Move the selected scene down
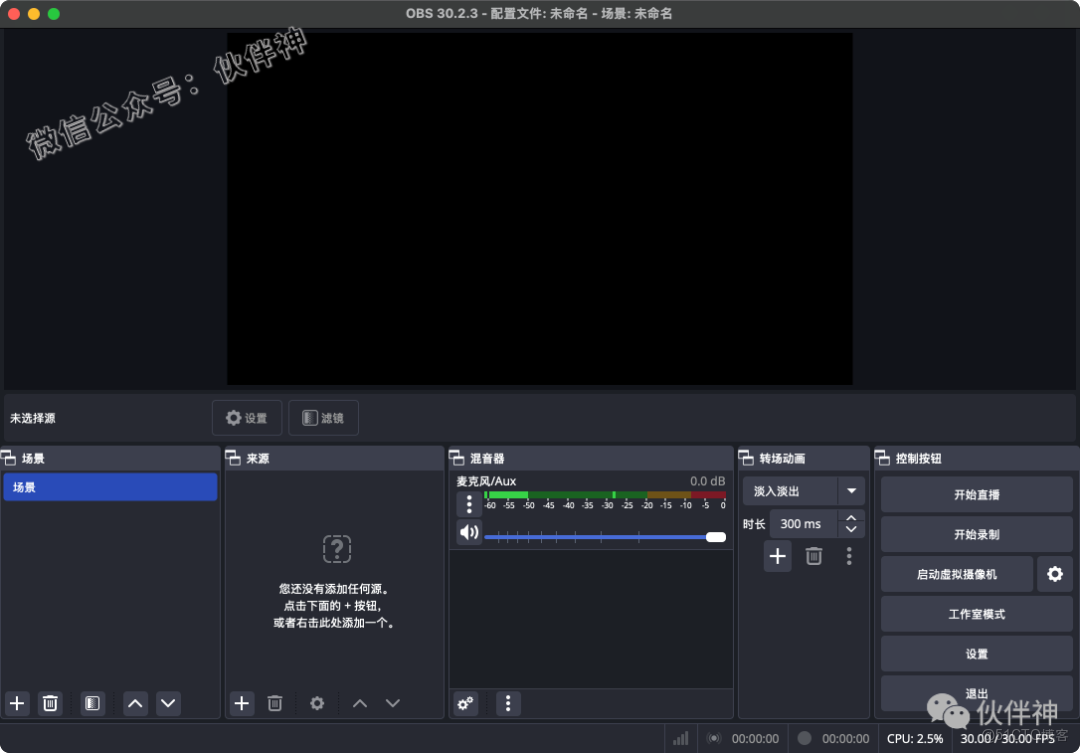This screenshot has width=1080, height=753. click(168, 703)
